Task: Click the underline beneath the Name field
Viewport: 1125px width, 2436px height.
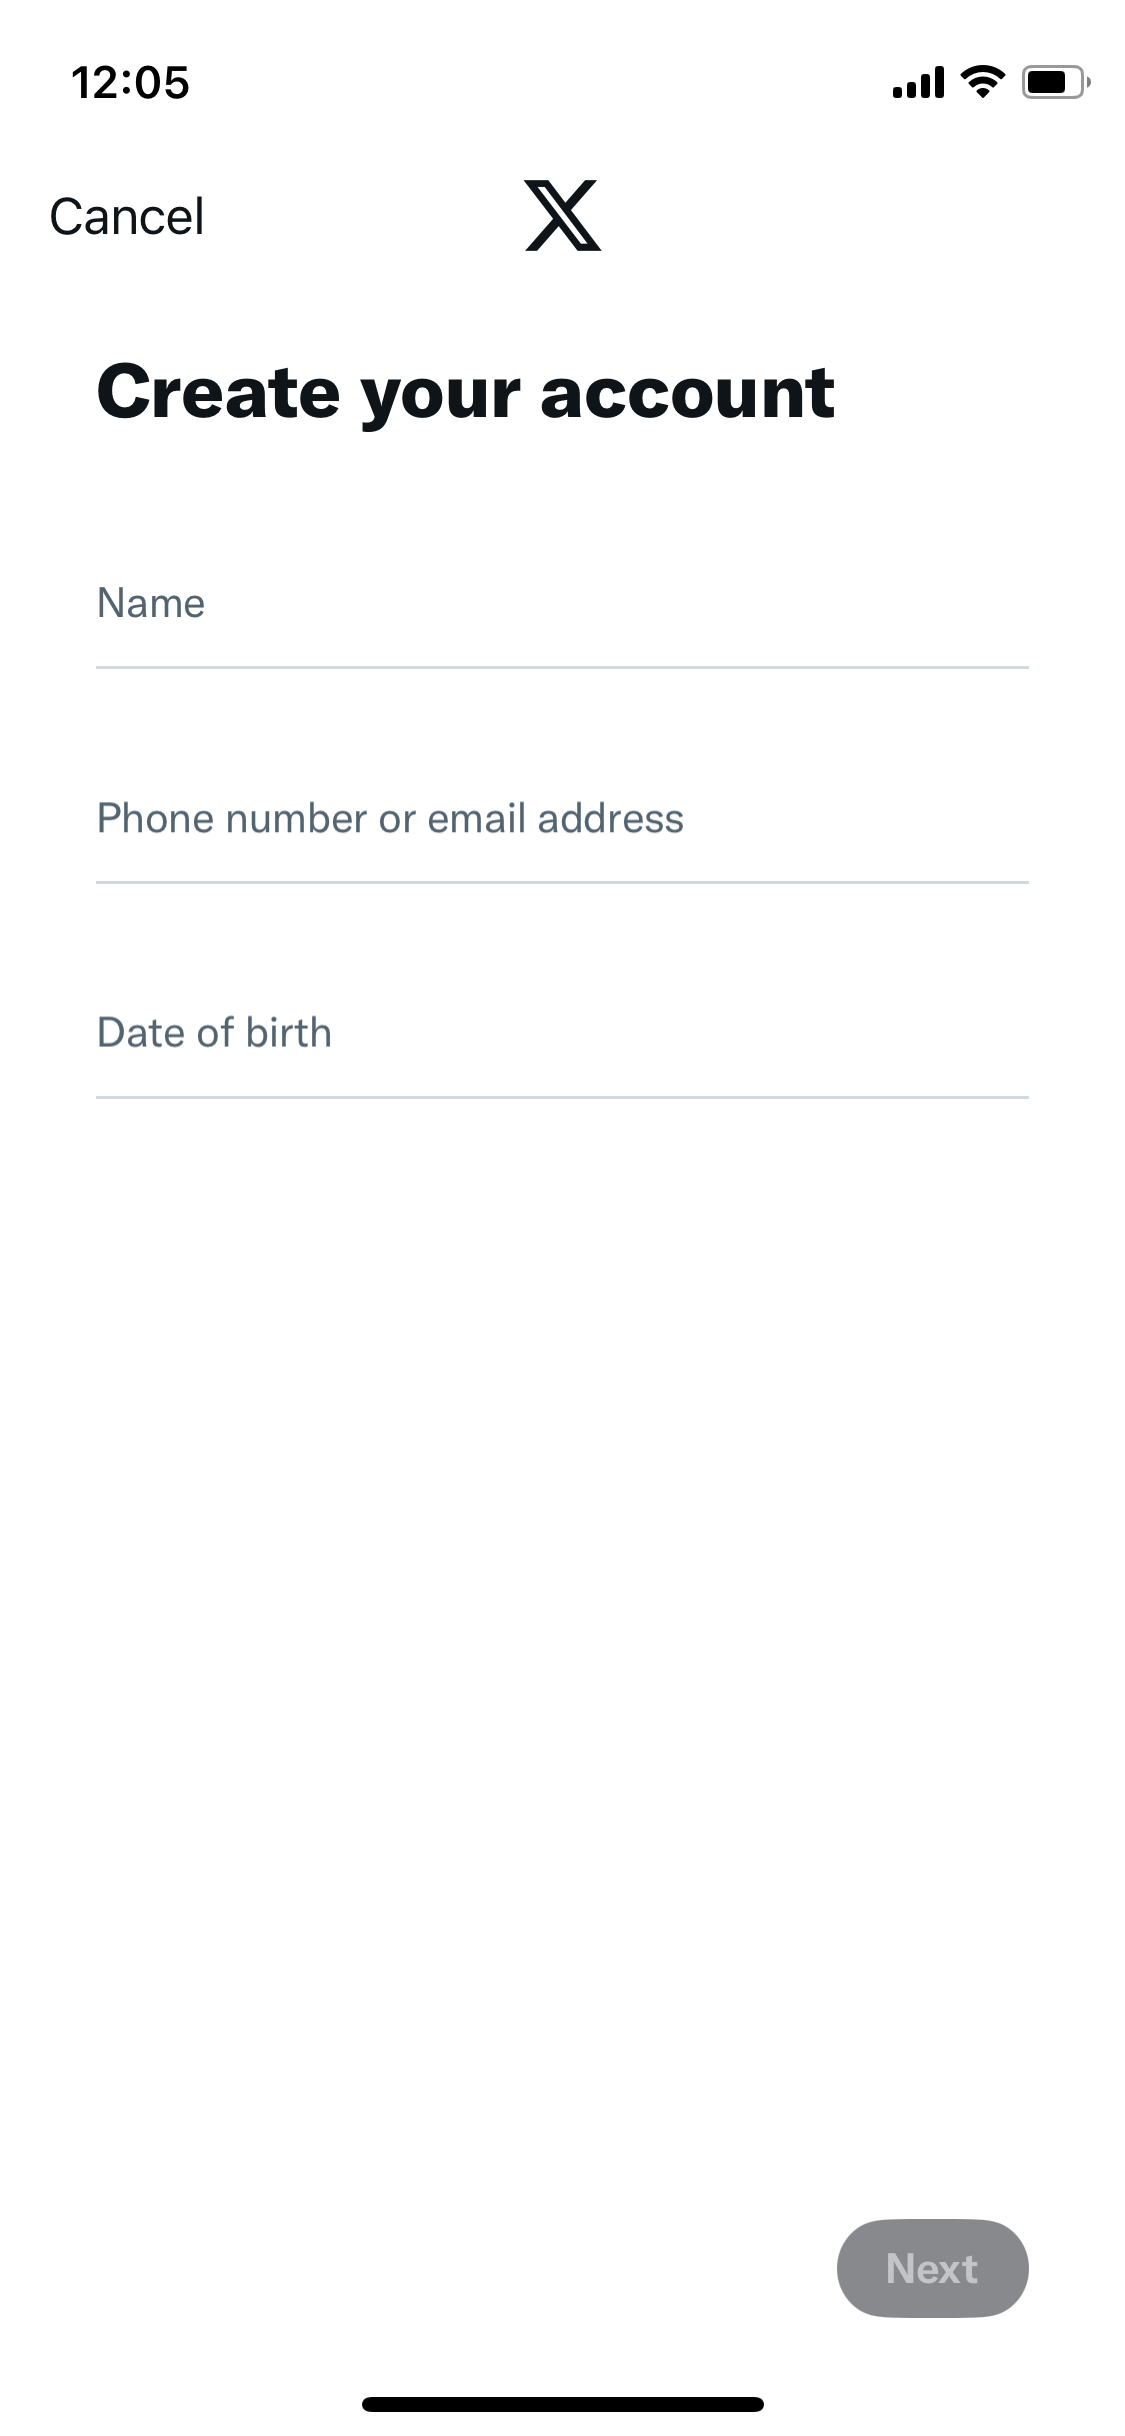Action: [x=562, y=667]
